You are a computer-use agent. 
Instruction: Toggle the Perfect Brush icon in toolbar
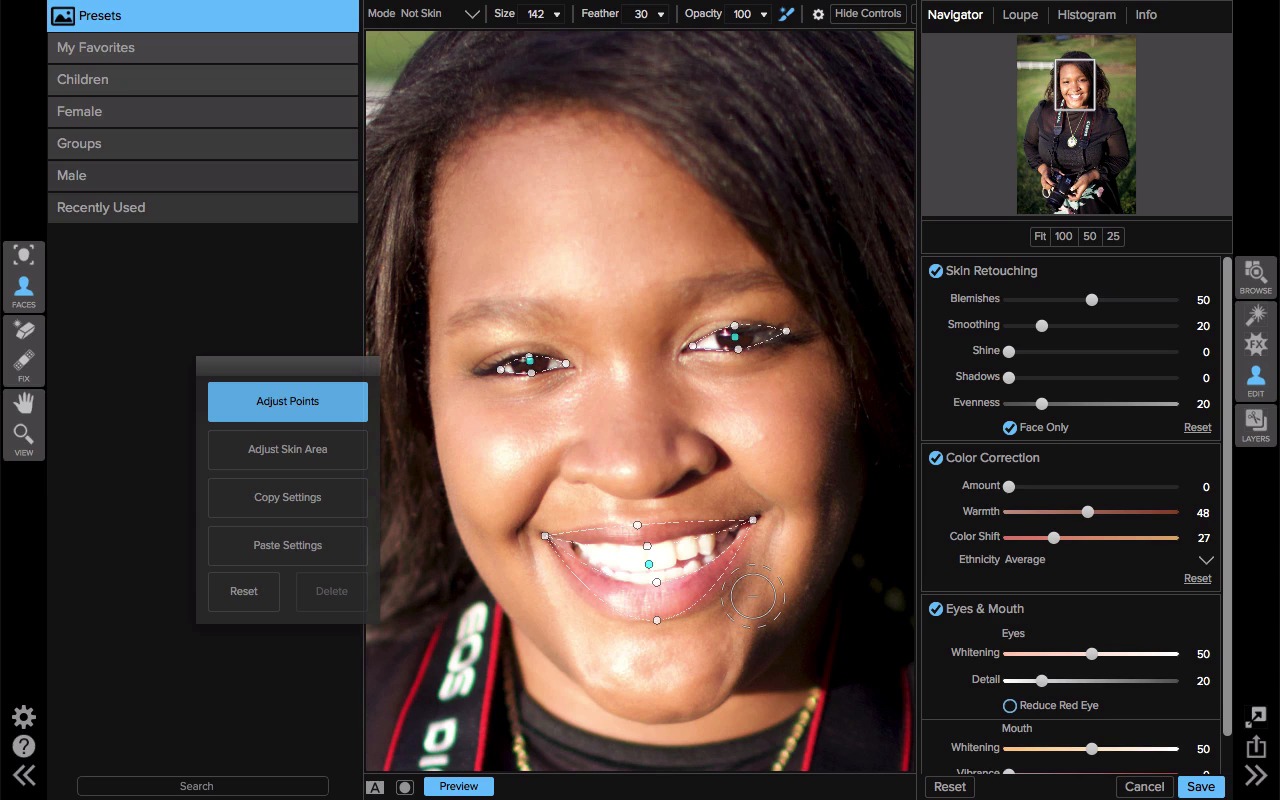tap(787, 14)
